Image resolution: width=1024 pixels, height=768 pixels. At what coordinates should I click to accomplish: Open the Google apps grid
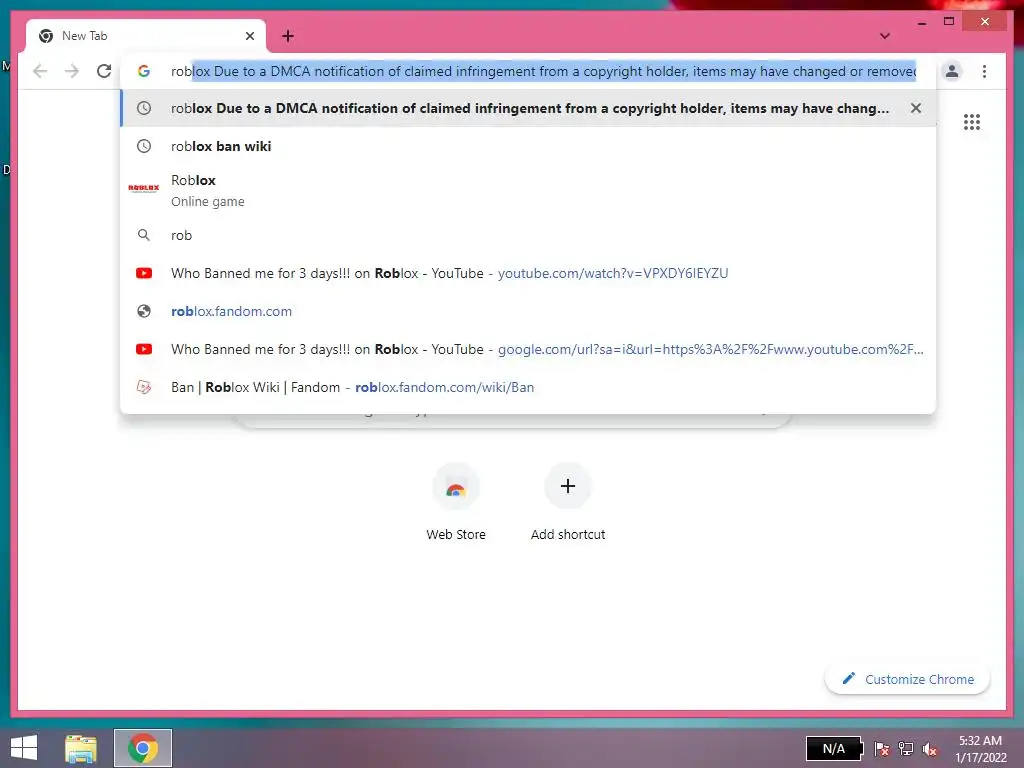point(972,122)
